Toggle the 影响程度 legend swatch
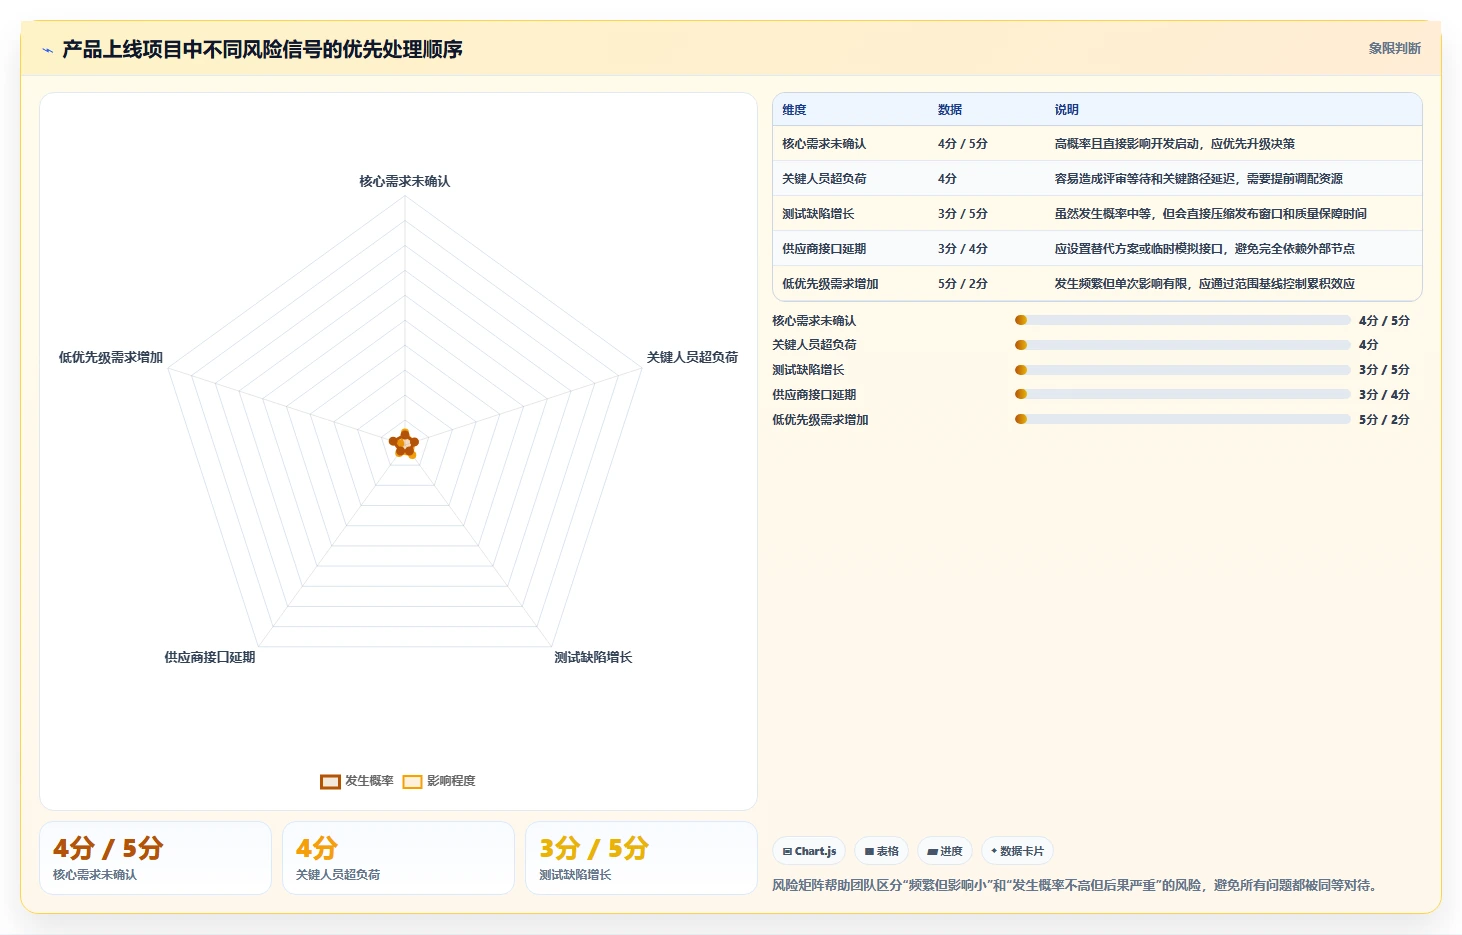 point(412,781)
